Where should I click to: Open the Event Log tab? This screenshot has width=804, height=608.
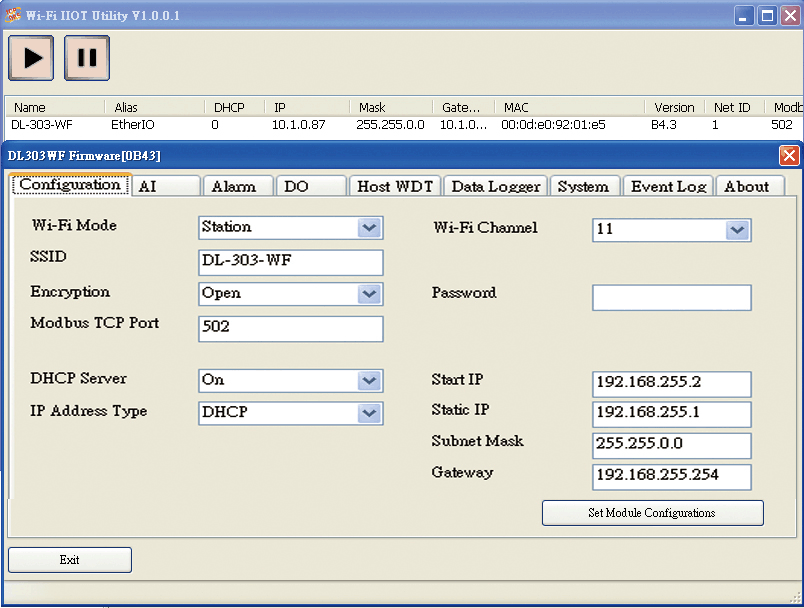click(x=668, y=186)
